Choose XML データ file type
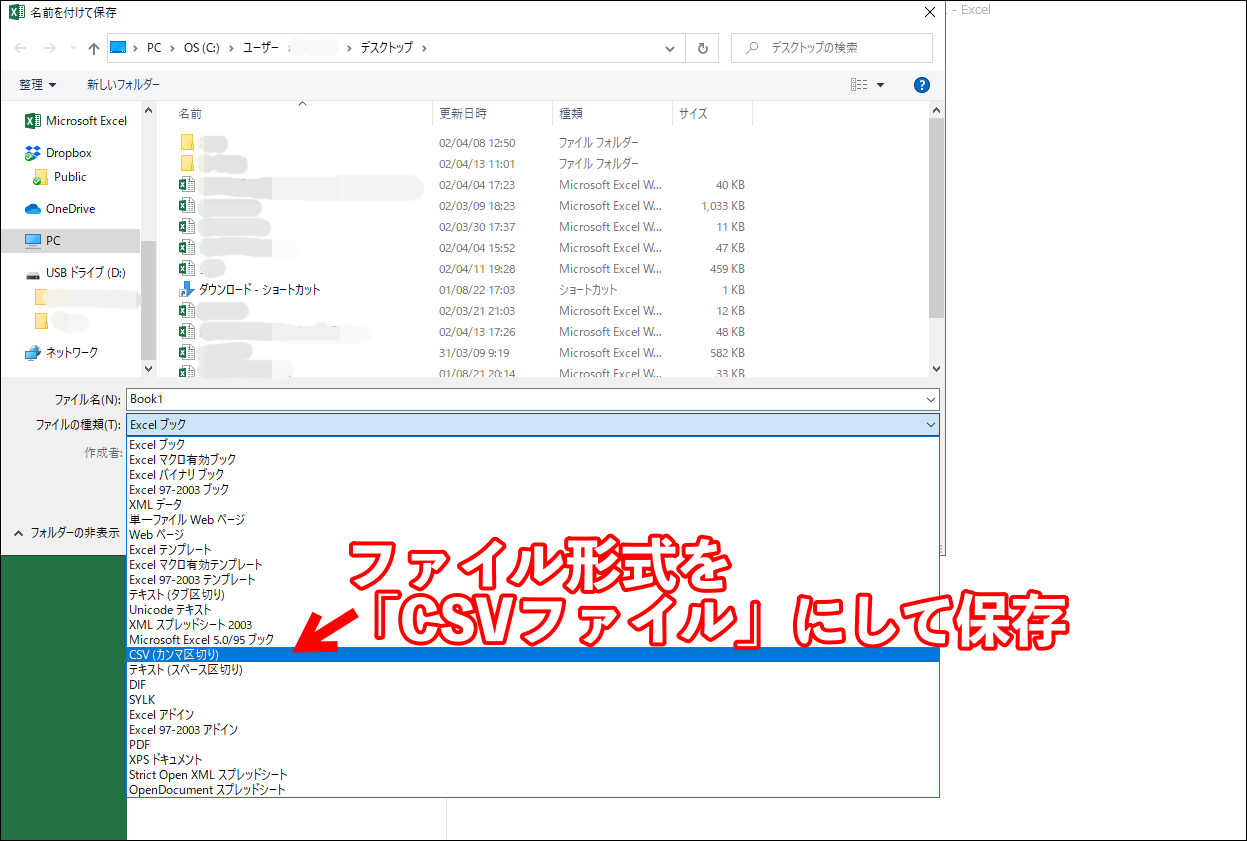Screen dimensions: 1247x841 (533, 505)
